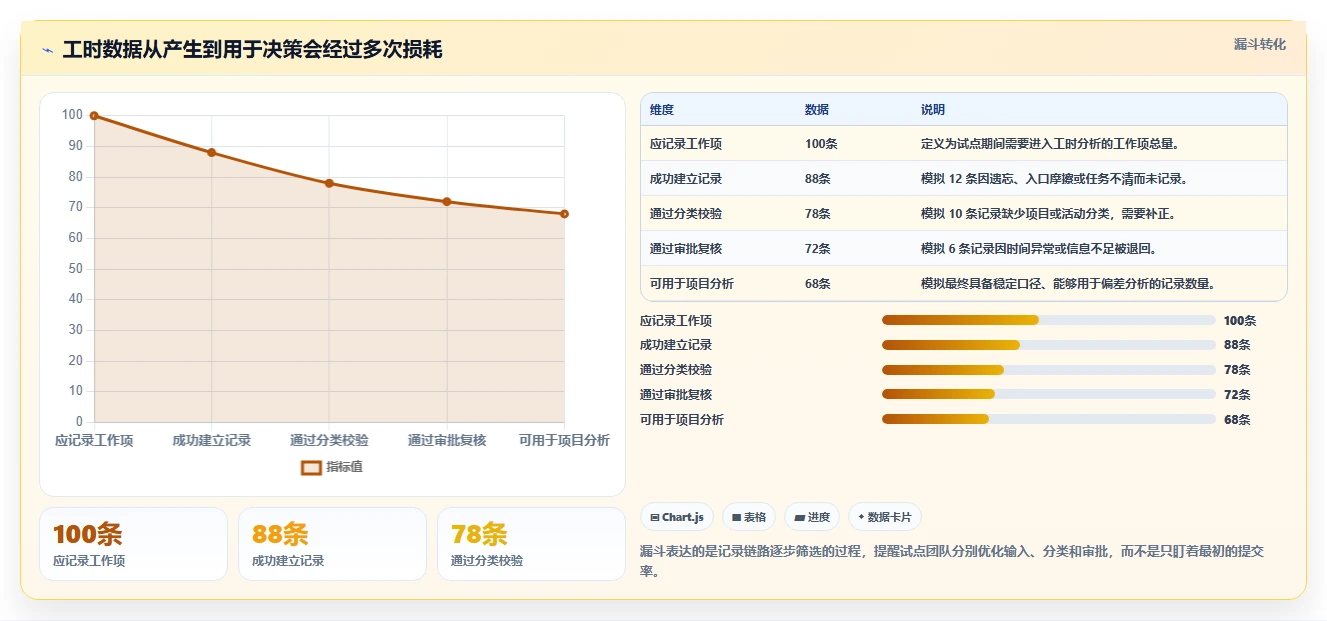This screenshot has height=621, width=1327.
Task: Click the description starting 模拟 10 条记录缺少
Action: coord(1049,214)
